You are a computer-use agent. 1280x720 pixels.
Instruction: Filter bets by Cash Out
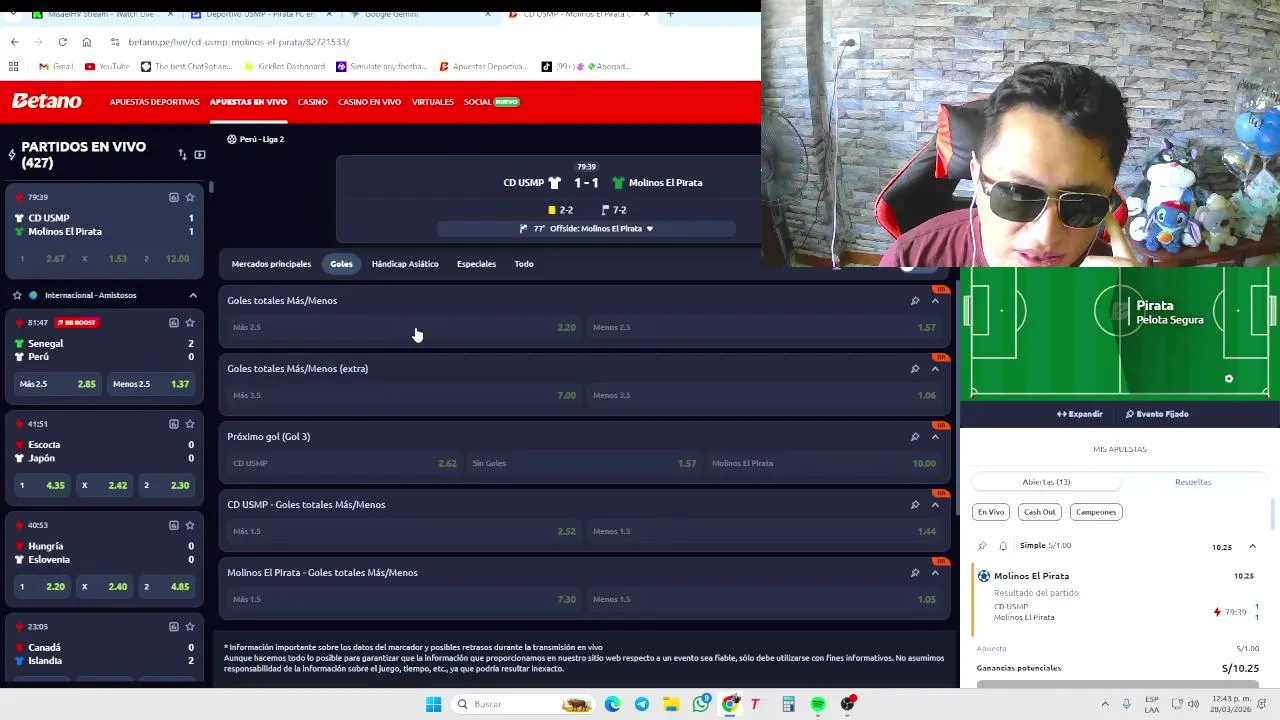1039,512
